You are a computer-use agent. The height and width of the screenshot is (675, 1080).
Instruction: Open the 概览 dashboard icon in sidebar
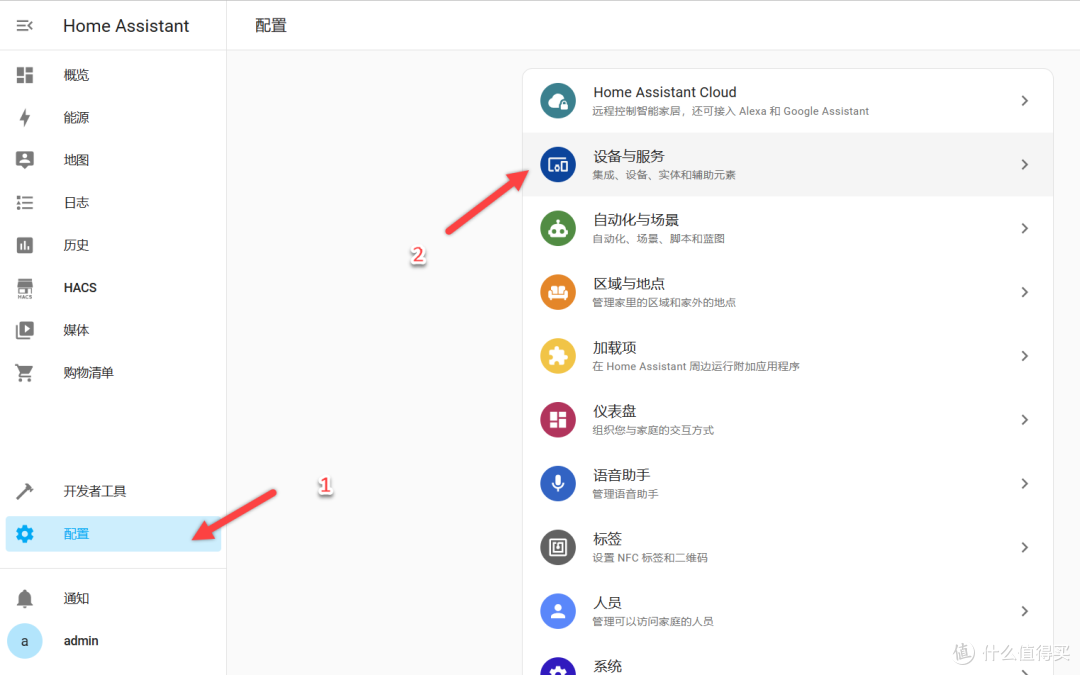(x=25, y=75)
